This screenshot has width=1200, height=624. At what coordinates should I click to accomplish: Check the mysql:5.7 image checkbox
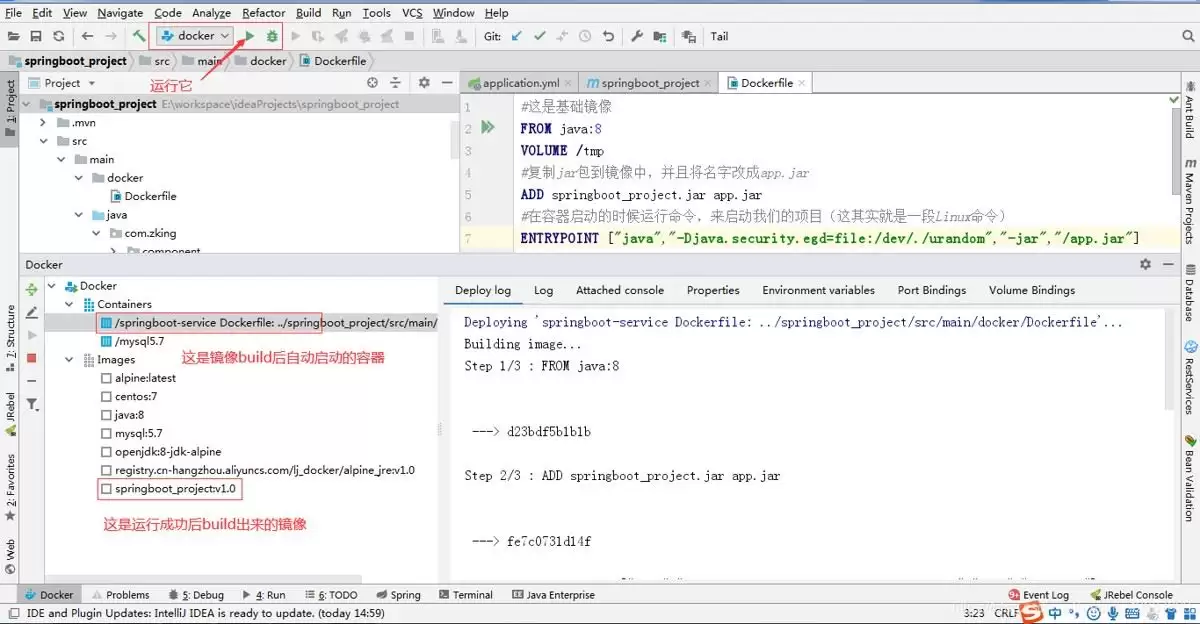[x=104, y=433]
